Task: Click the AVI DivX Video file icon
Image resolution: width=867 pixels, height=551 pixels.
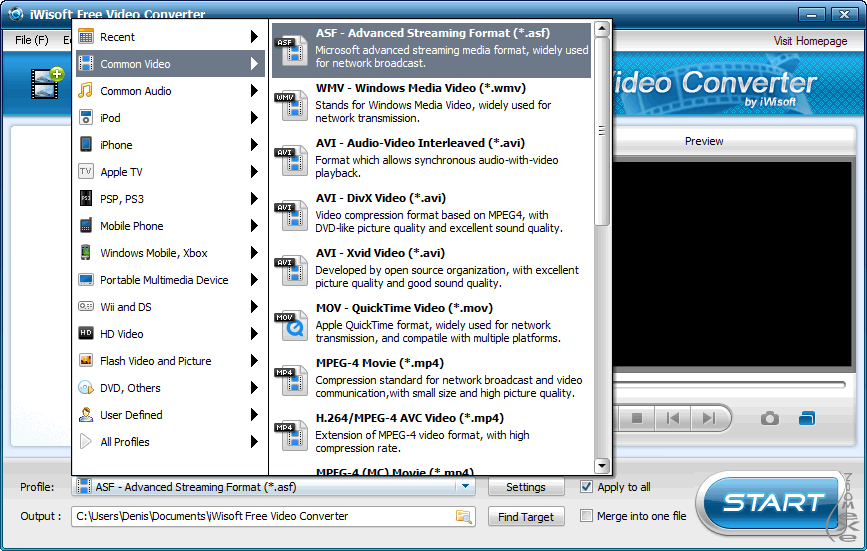Action: 291,215
